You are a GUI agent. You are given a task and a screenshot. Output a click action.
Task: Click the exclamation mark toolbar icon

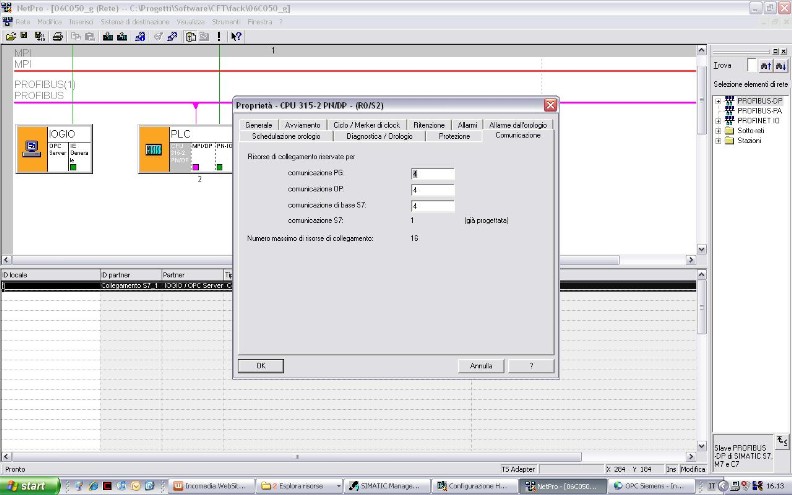tap(219, 36)
